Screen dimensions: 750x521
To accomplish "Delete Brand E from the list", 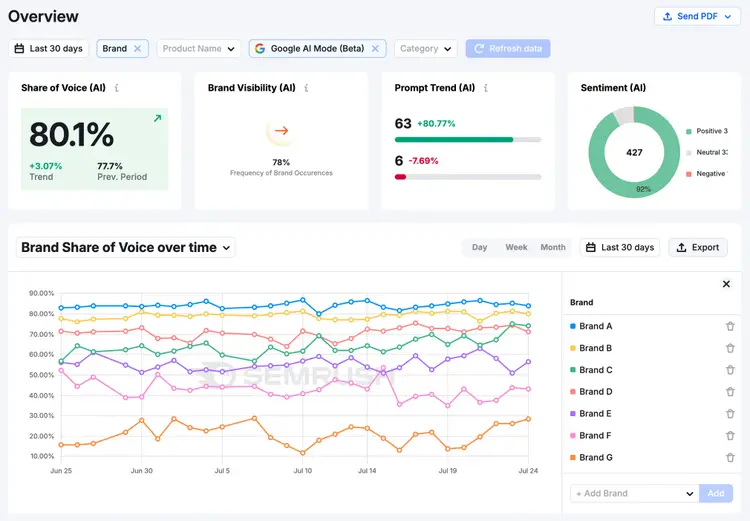I will (730, 414).
